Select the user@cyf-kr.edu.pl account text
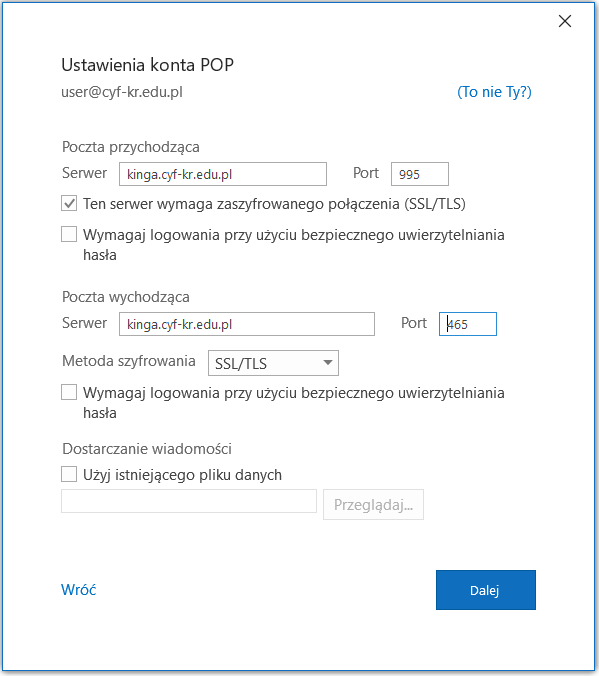This screenshot has width=599, height=676. coord(122,92)
